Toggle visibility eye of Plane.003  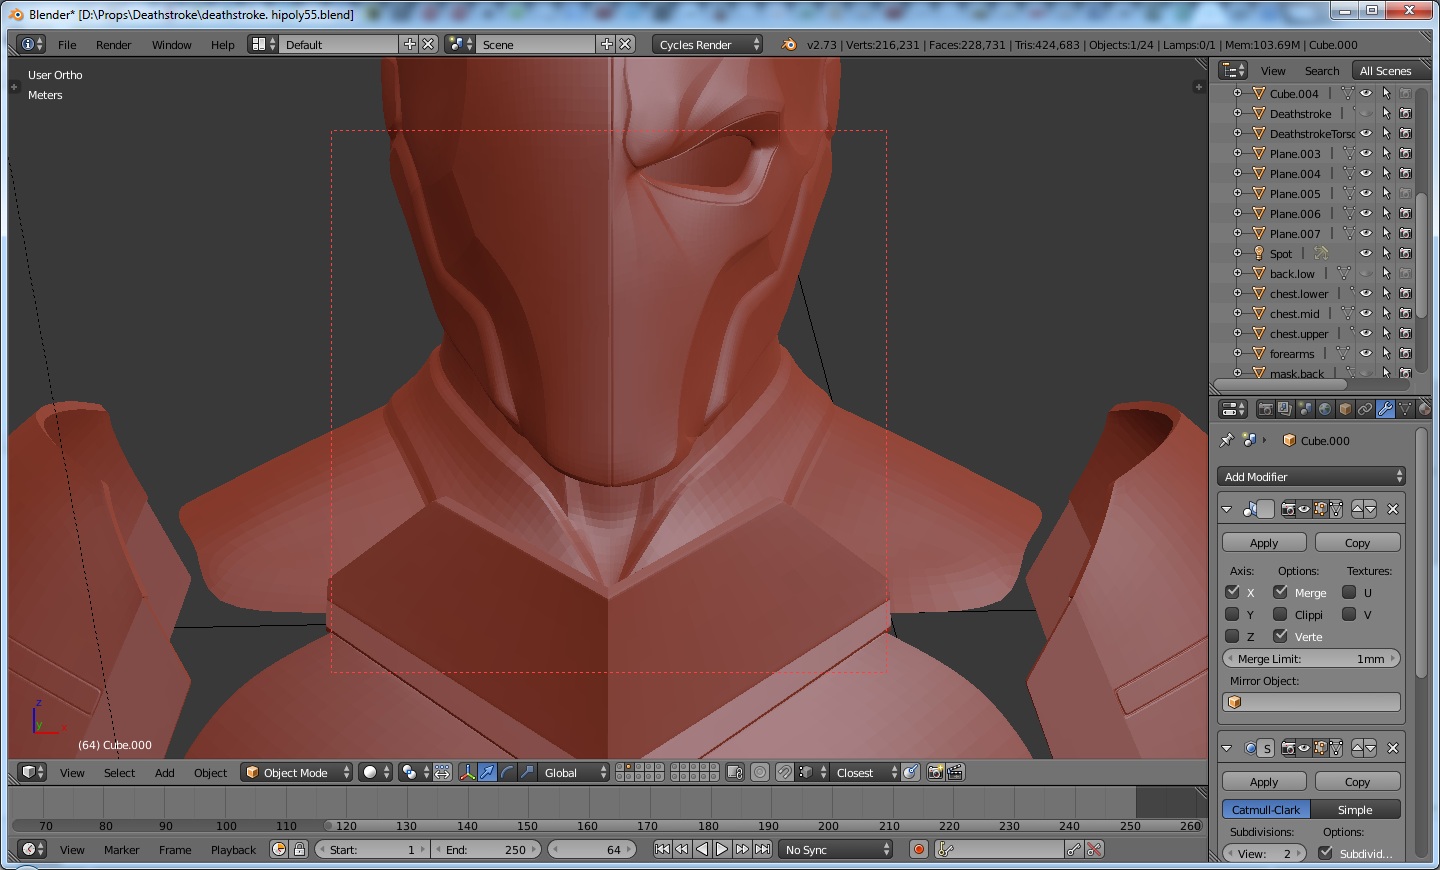1366,153
